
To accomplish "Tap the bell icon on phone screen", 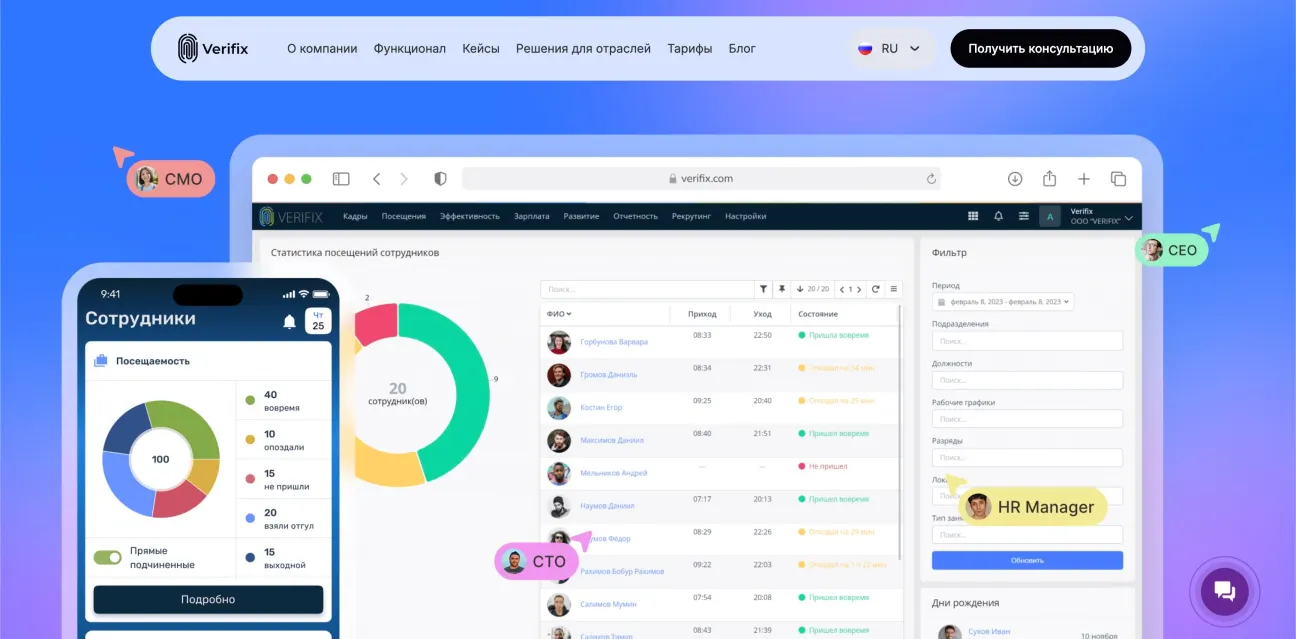I will tap(289, 321).
